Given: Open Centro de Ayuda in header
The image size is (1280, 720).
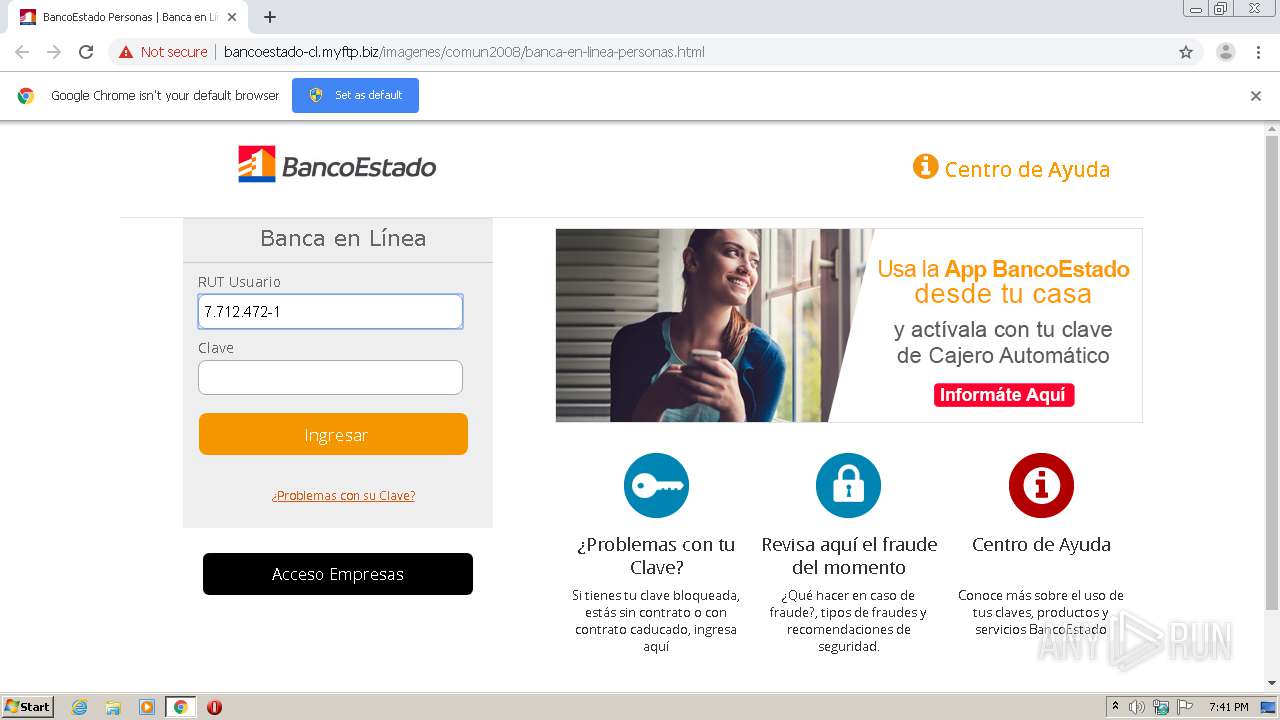Looking at the screenshot, I should [x=1027, y=169].
